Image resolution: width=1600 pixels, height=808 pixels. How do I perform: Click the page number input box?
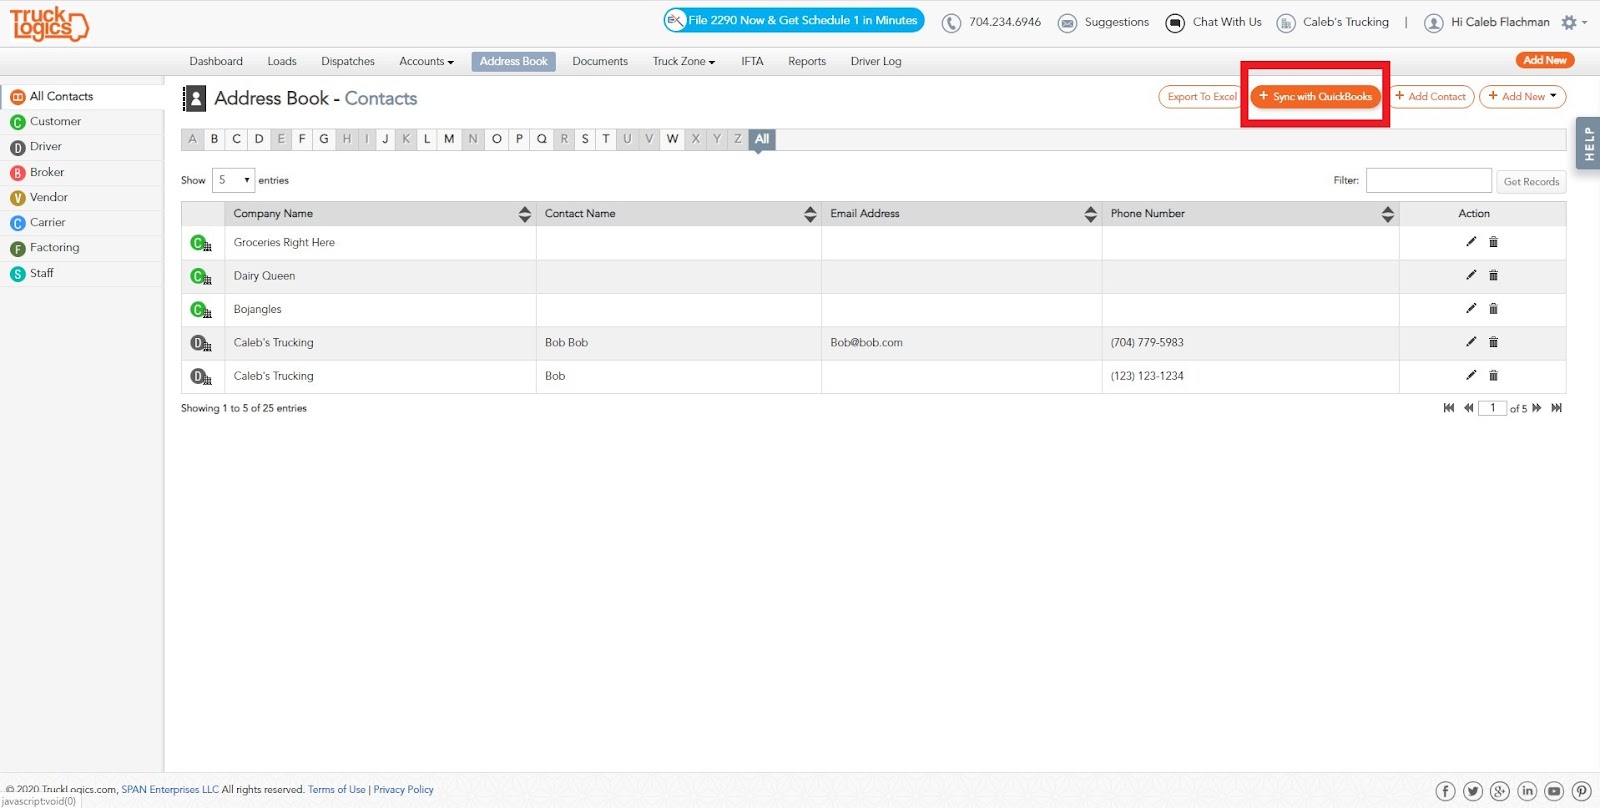point(1493,408)
